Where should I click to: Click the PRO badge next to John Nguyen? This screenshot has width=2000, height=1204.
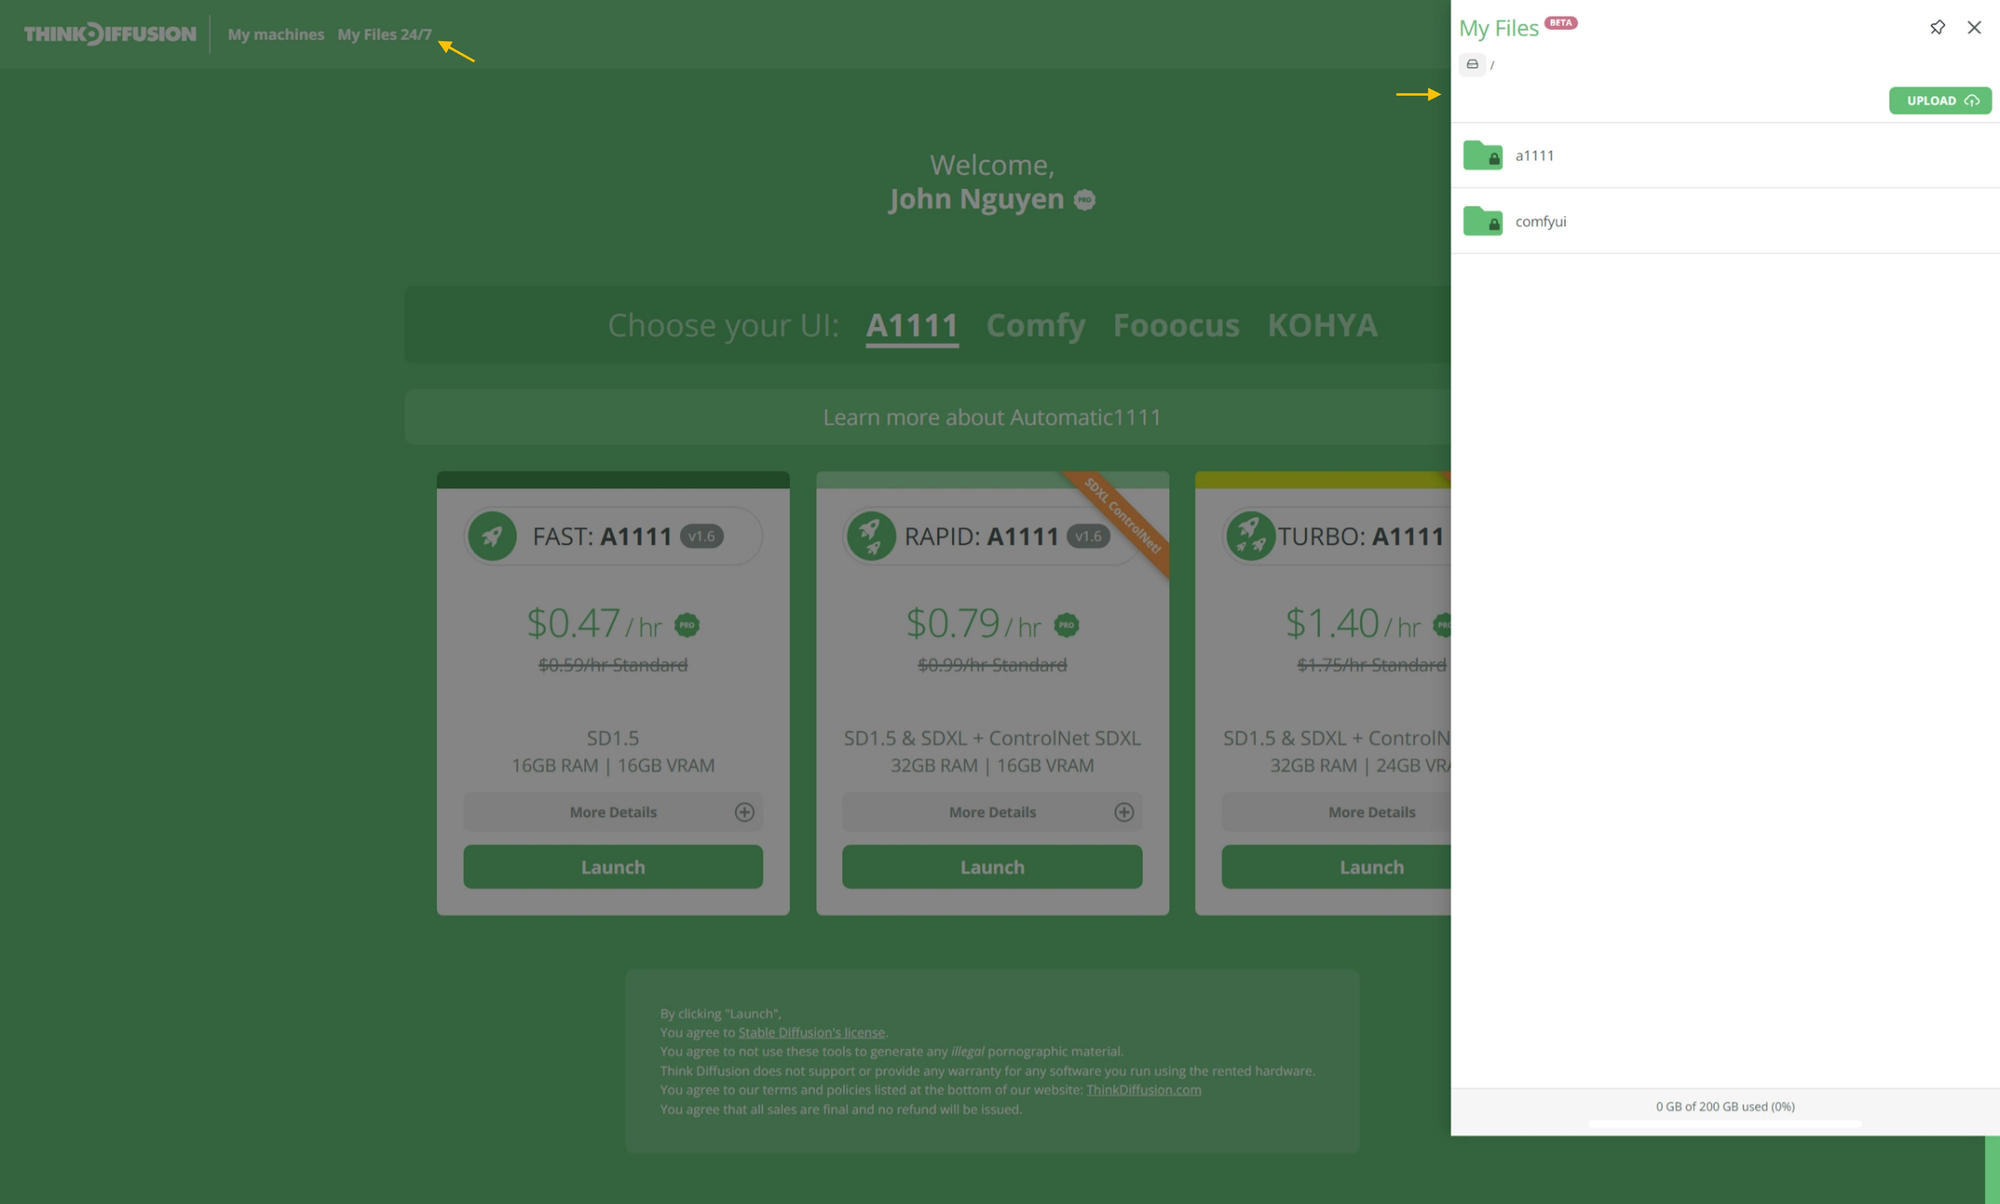1085,200
